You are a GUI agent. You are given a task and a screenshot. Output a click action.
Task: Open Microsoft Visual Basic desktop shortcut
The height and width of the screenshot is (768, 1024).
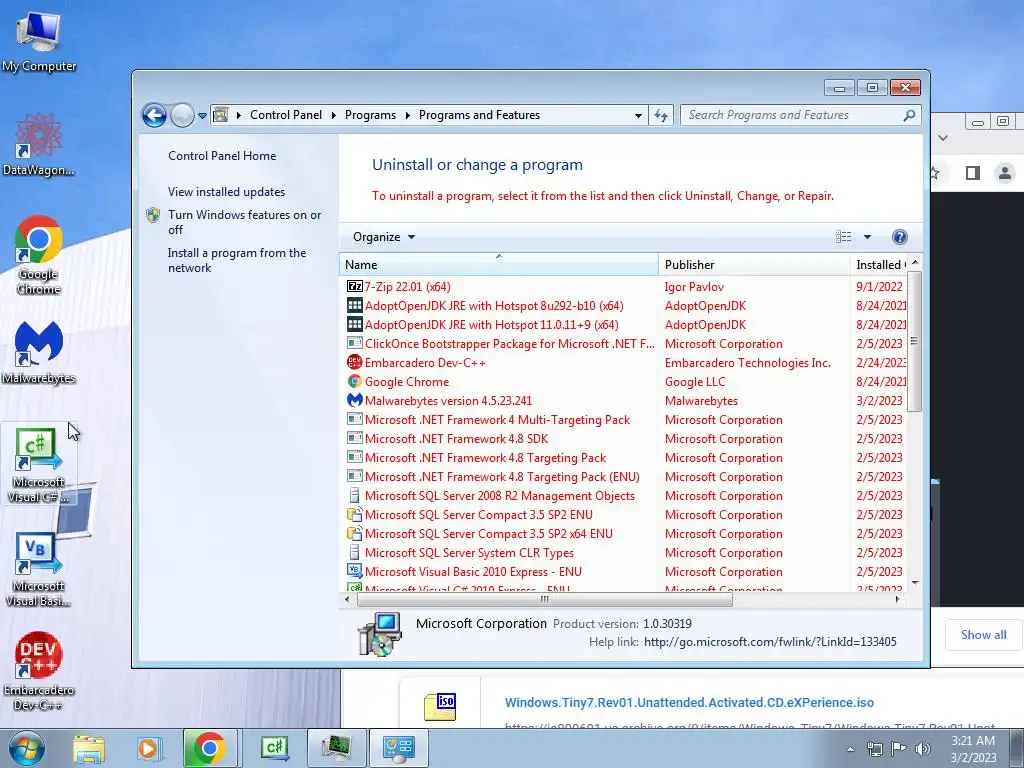(39, 569)
